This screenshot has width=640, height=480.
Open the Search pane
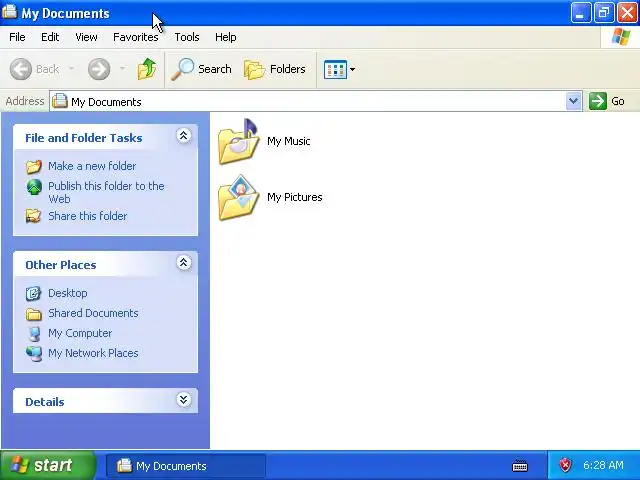201,69
